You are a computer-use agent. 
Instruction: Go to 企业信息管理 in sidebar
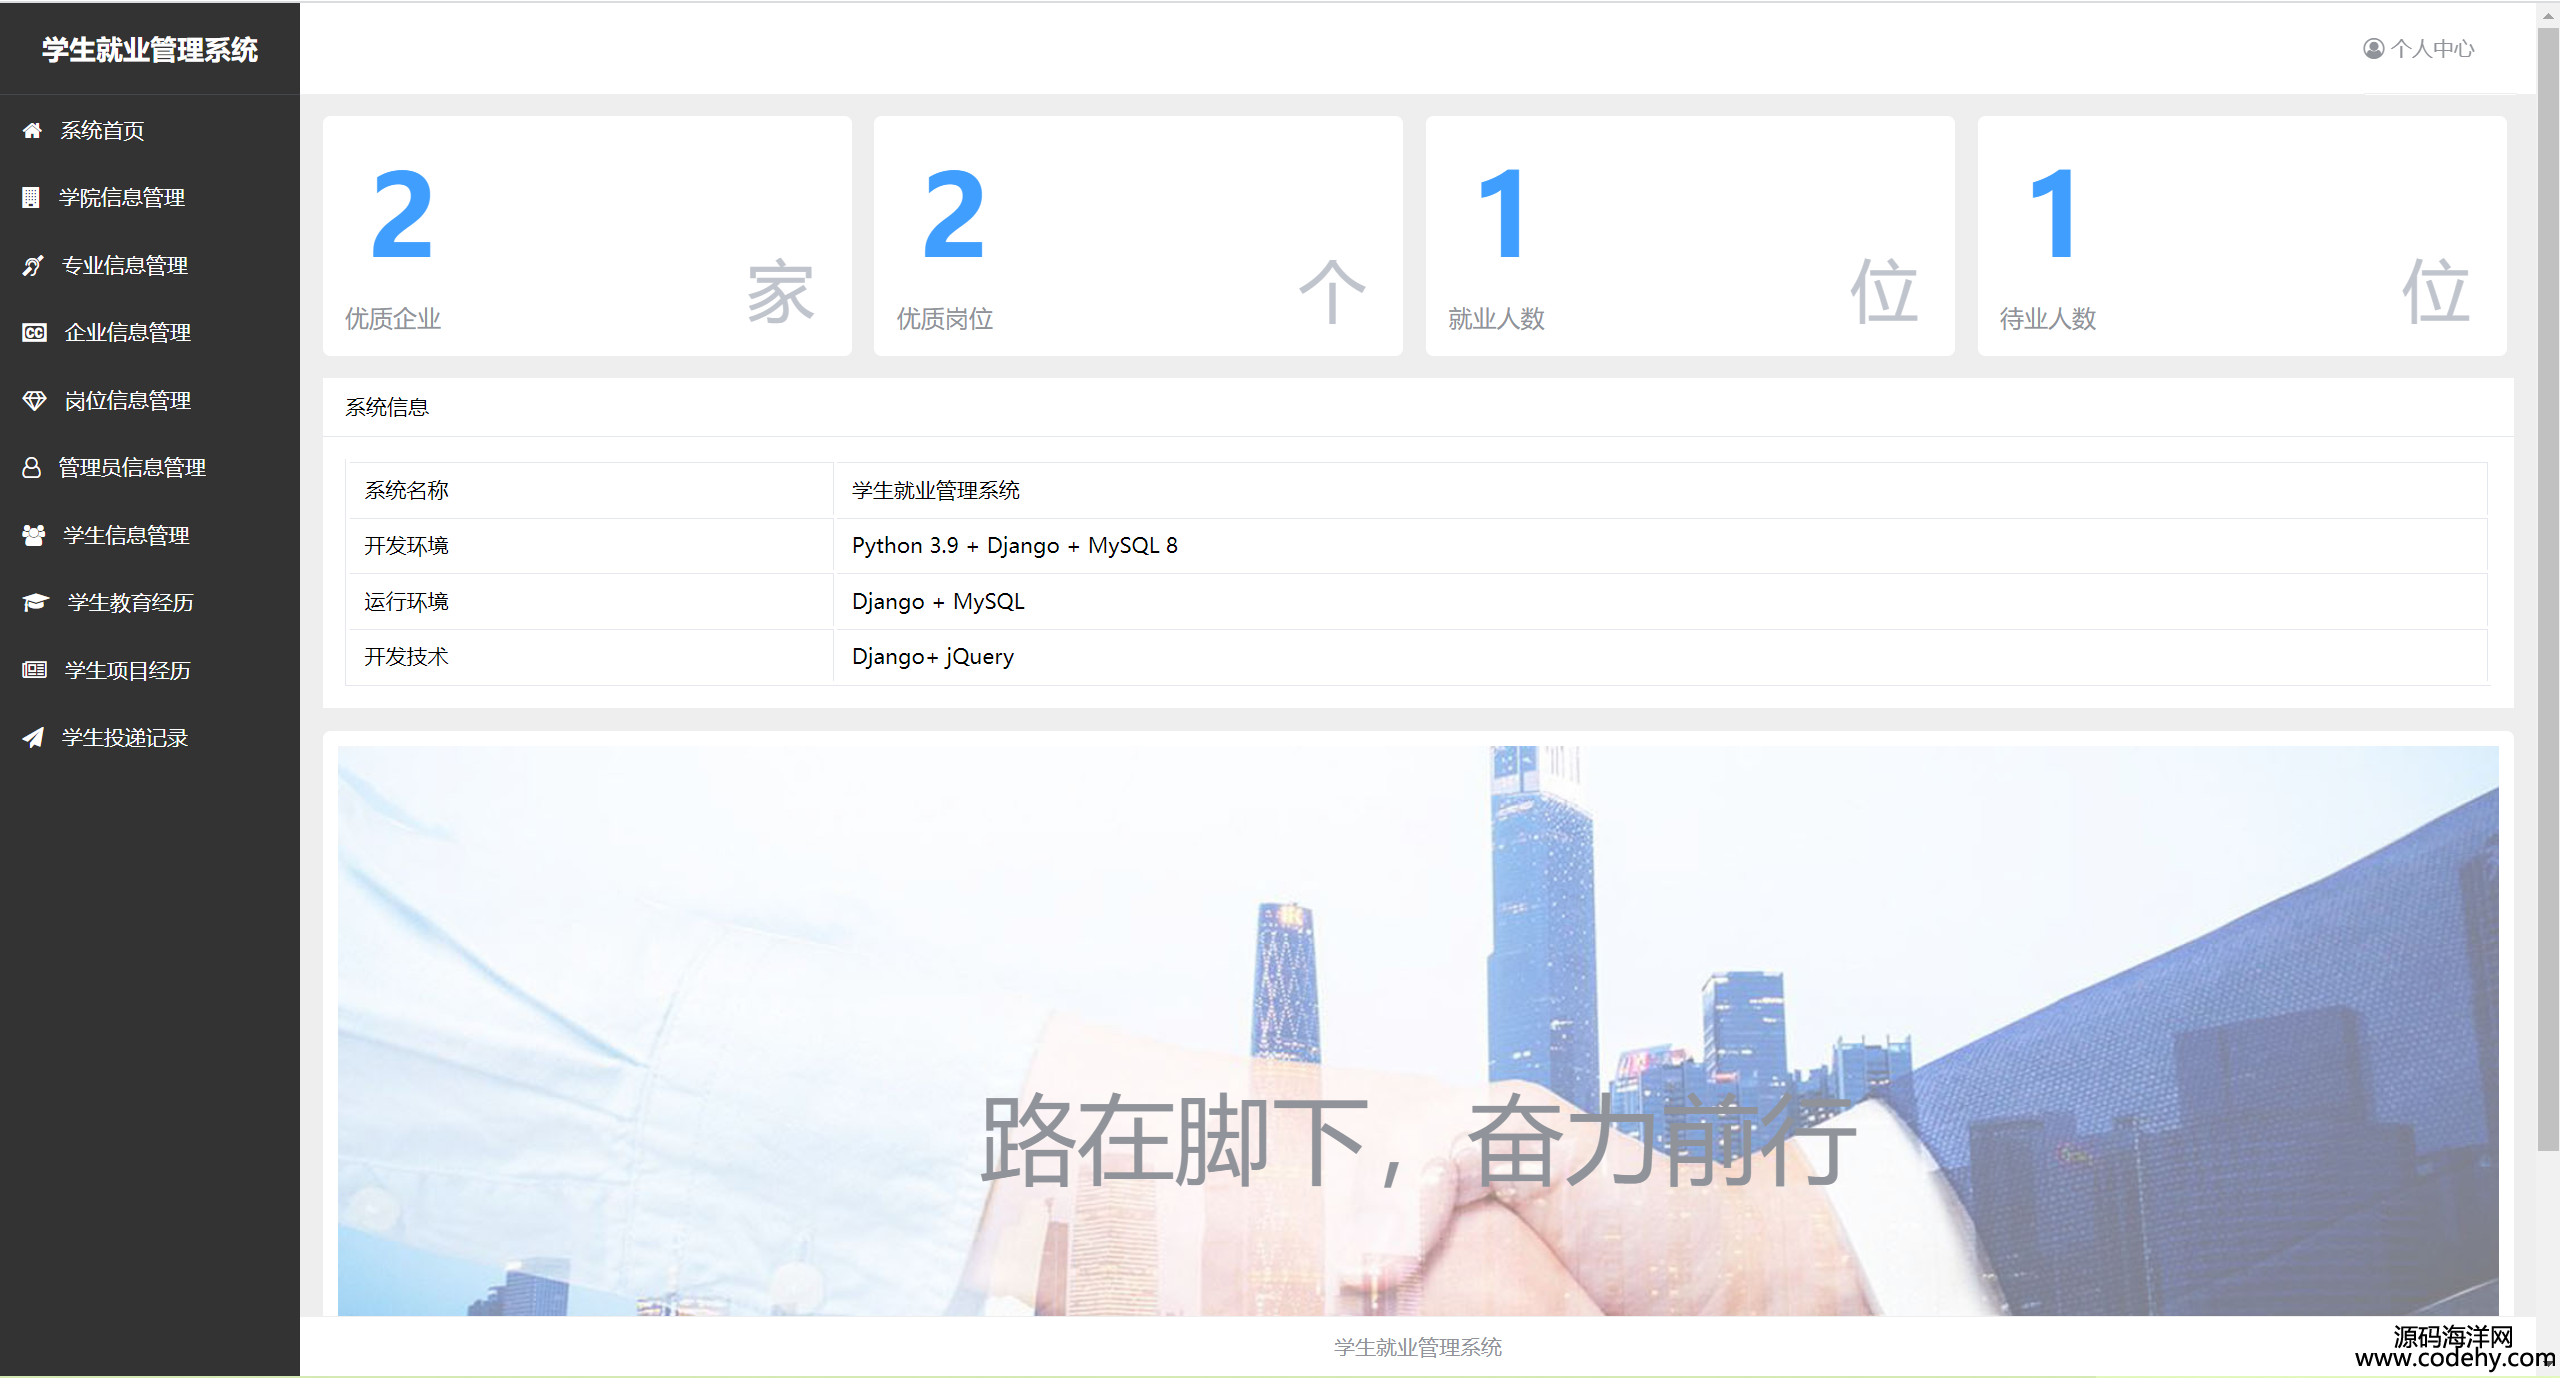click(127, 333)
